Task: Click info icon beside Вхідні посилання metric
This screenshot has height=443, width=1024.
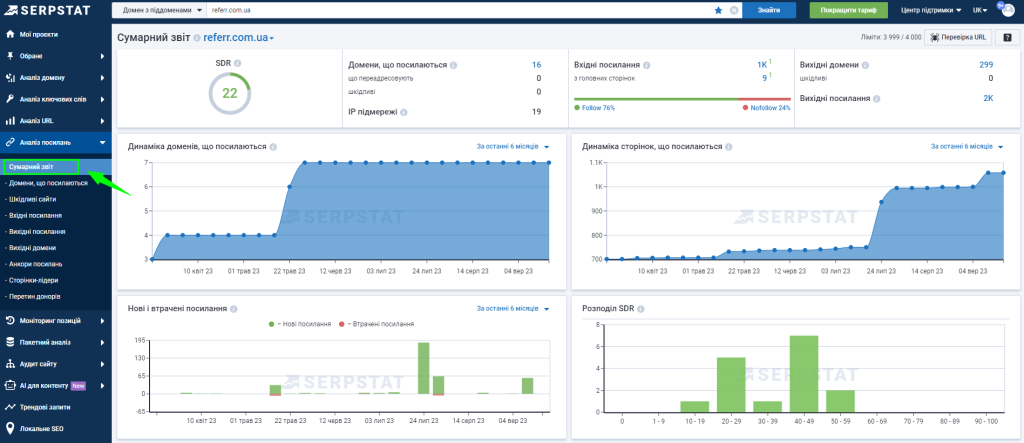Action: tap(648, 64)
